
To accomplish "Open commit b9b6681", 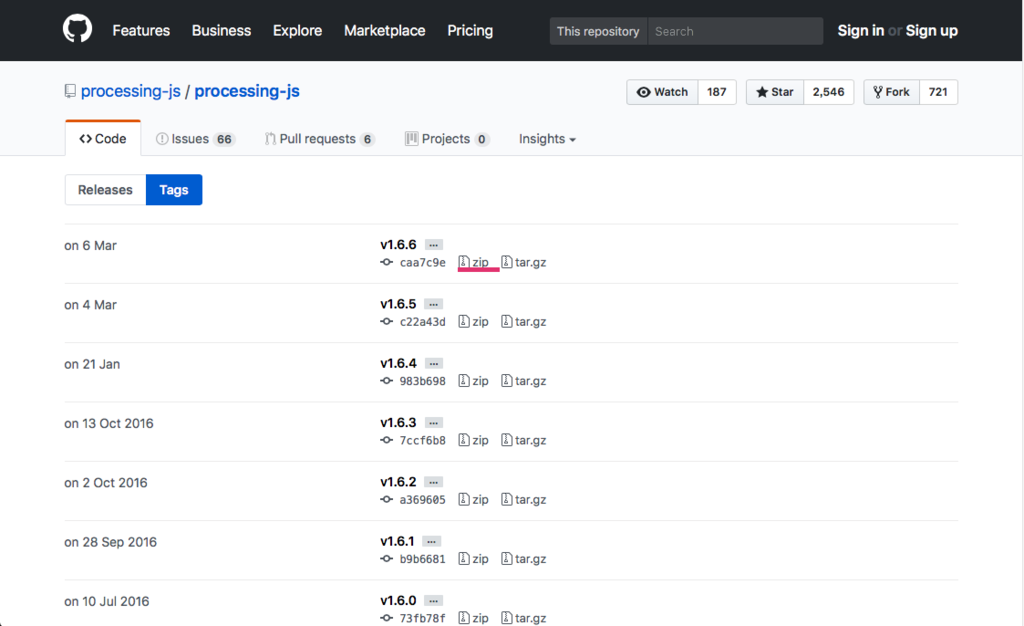I will click(423, 559).
